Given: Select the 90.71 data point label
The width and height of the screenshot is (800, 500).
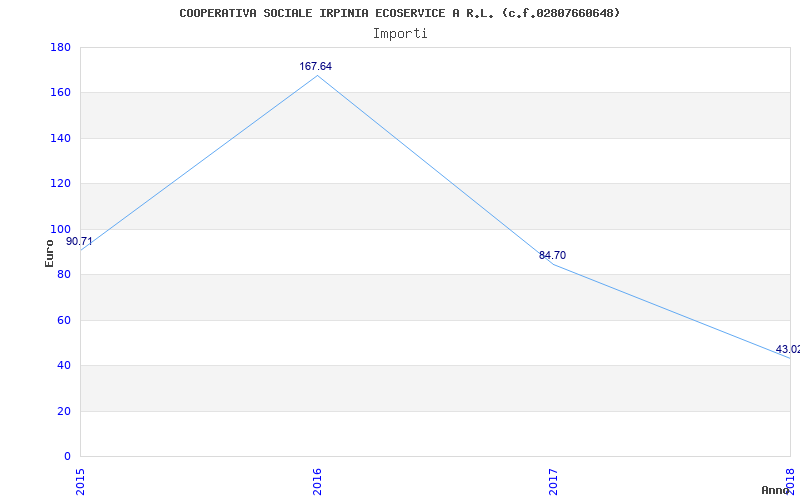Looking at the screenshot, I should tap(79, 241).
